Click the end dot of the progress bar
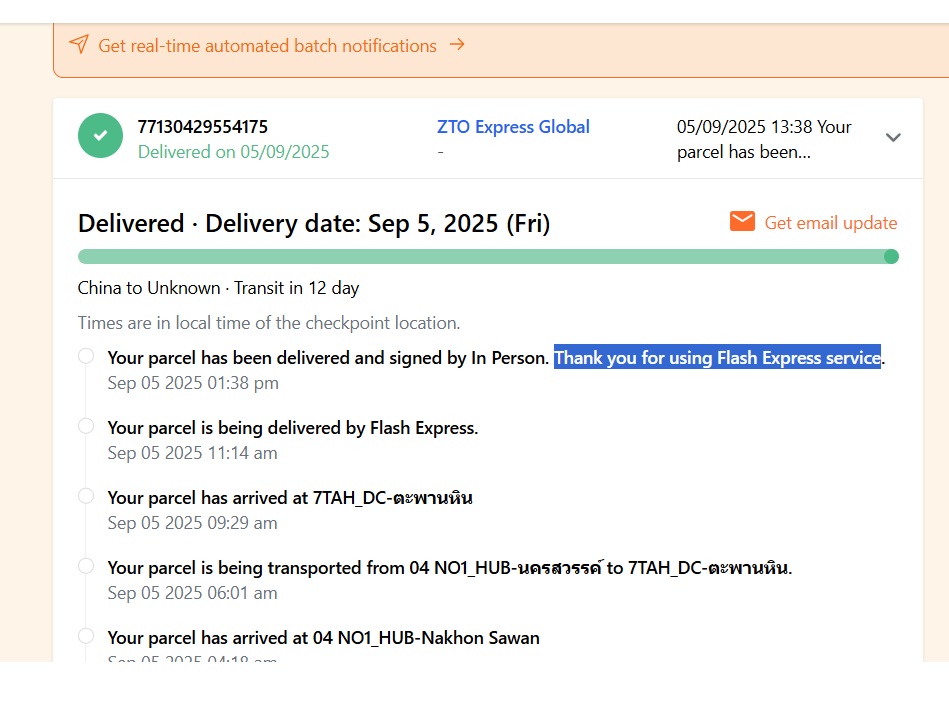 coord(891,257)
